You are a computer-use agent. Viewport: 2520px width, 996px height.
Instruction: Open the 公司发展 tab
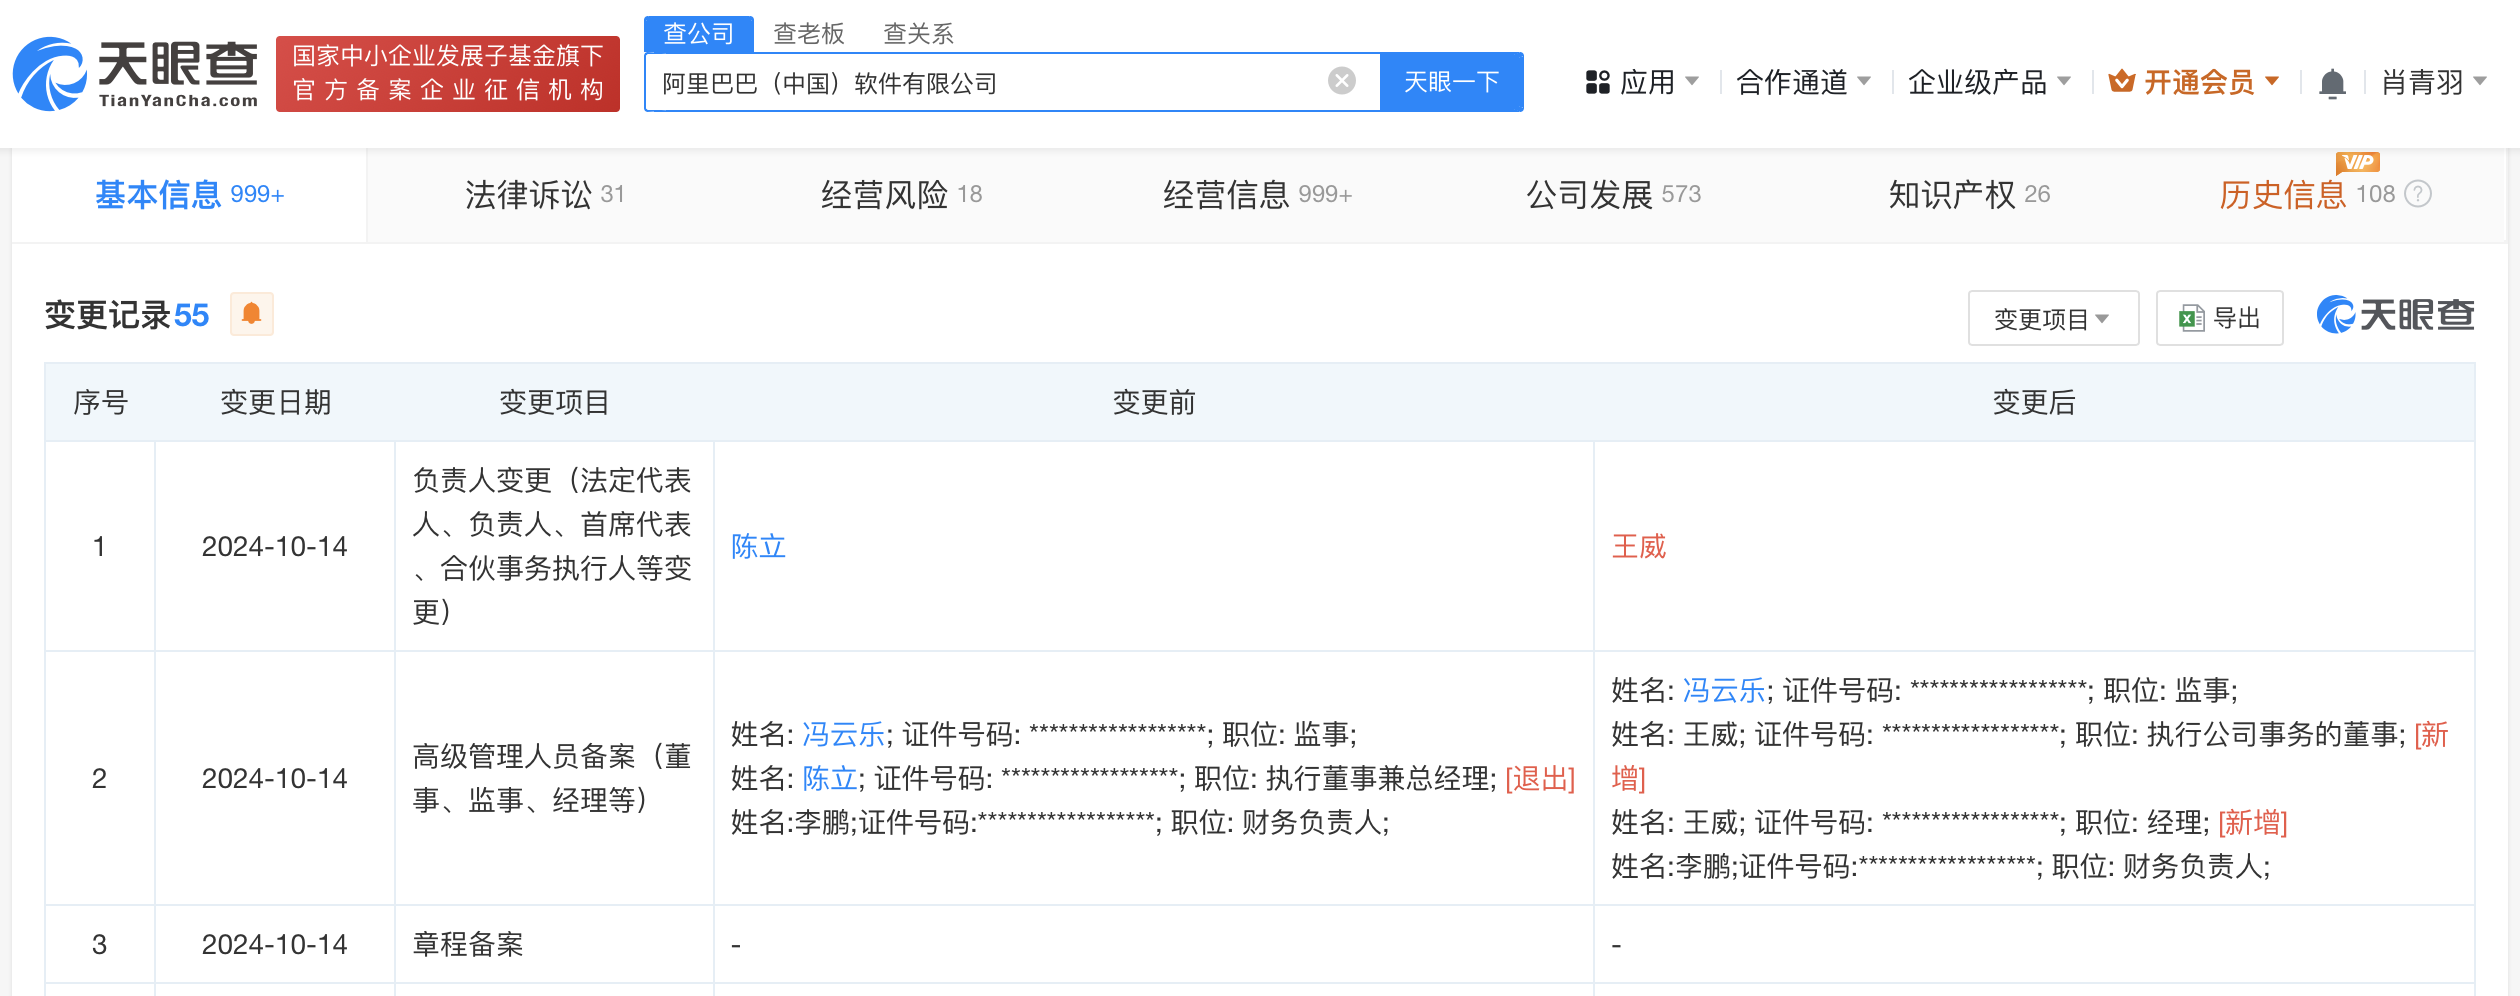point(1613,195)
